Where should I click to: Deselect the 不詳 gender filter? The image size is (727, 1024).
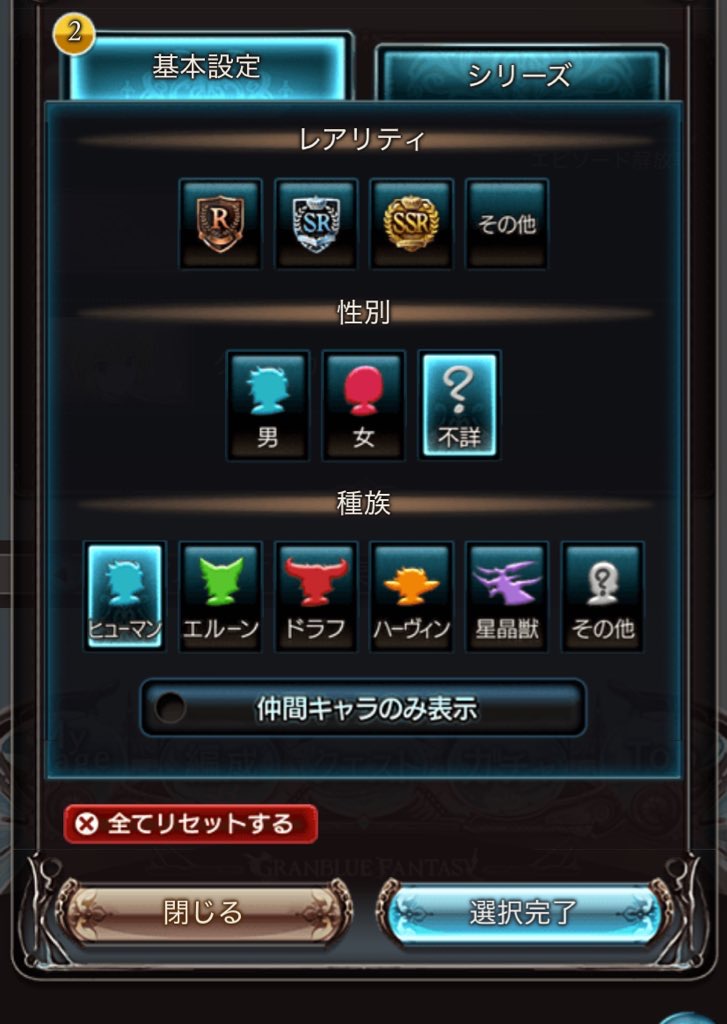459,405
